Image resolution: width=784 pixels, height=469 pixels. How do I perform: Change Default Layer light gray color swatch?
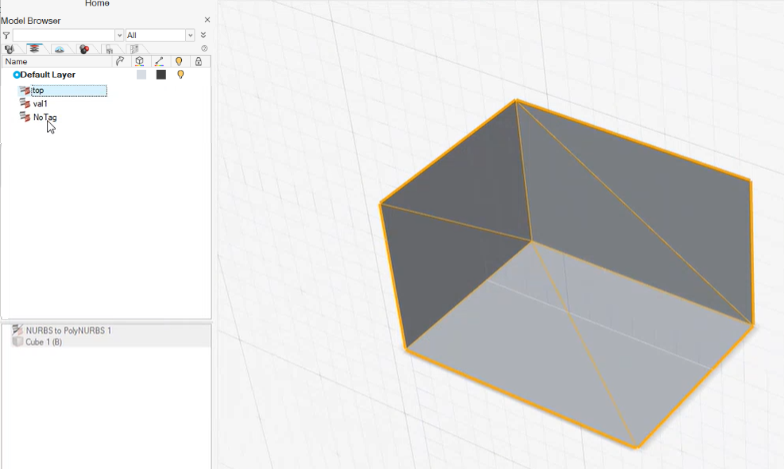click(x=141, y=75)
